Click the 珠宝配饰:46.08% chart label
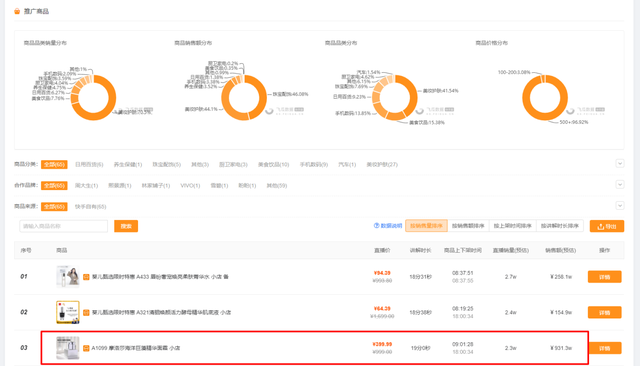Image resolution: width=640 pixels, height=366 pixels. coord(291,94)
